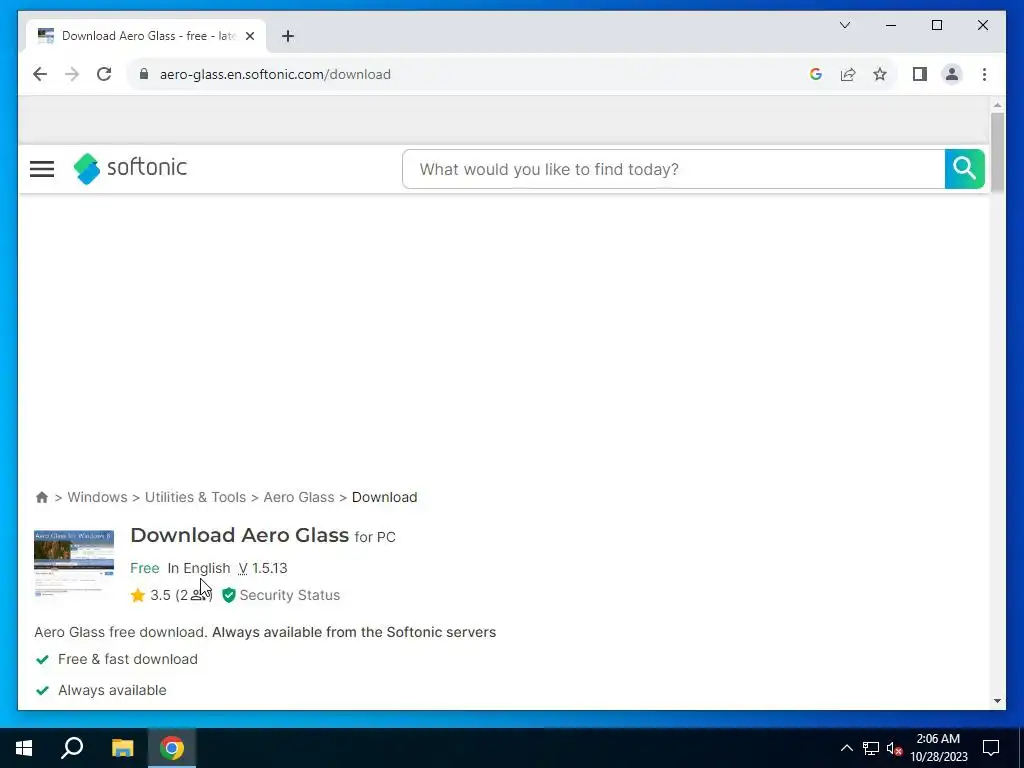
Task: Click the Download breadcrumb text
Action: 385,497
